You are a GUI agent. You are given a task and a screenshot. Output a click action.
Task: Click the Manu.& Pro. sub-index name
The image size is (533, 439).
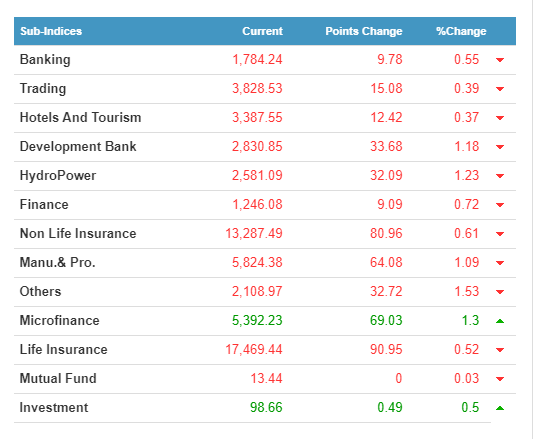point(57,263)
